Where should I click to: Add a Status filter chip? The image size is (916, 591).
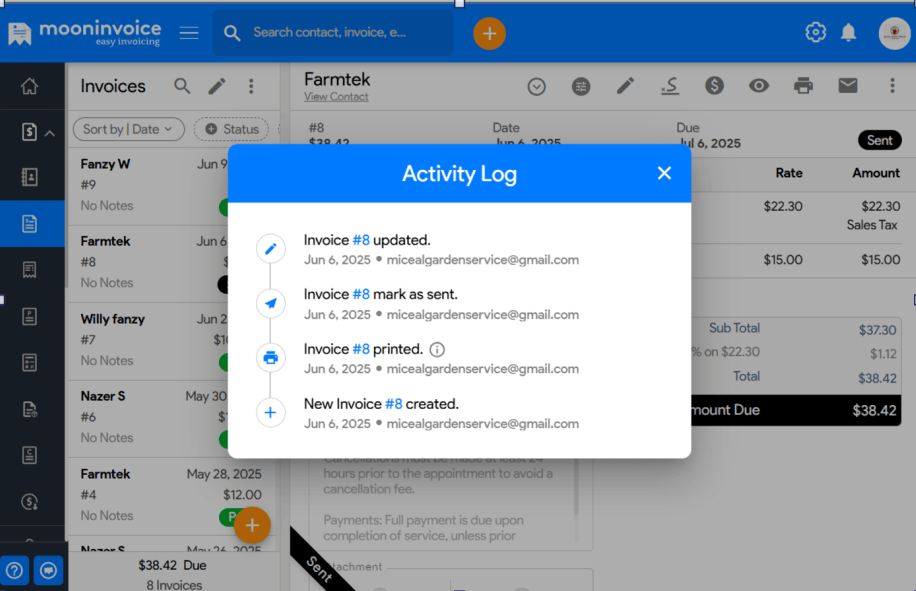[x=231, y=129]
